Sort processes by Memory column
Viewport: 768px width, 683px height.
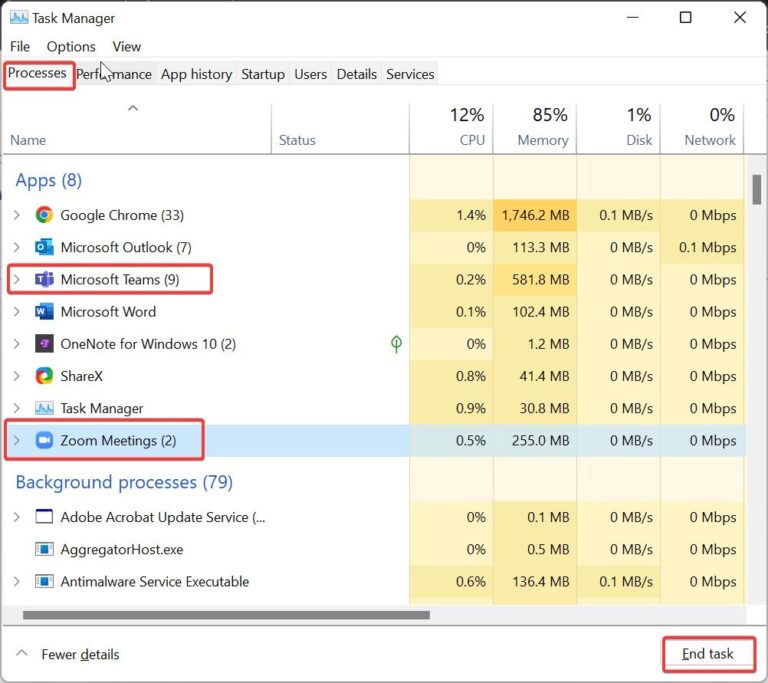coord(535,127)
